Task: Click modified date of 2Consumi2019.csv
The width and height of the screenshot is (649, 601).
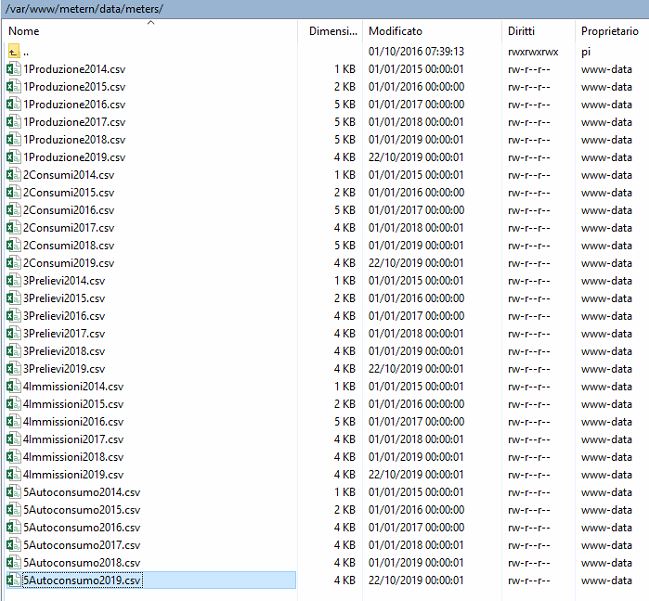Action: 416,263
